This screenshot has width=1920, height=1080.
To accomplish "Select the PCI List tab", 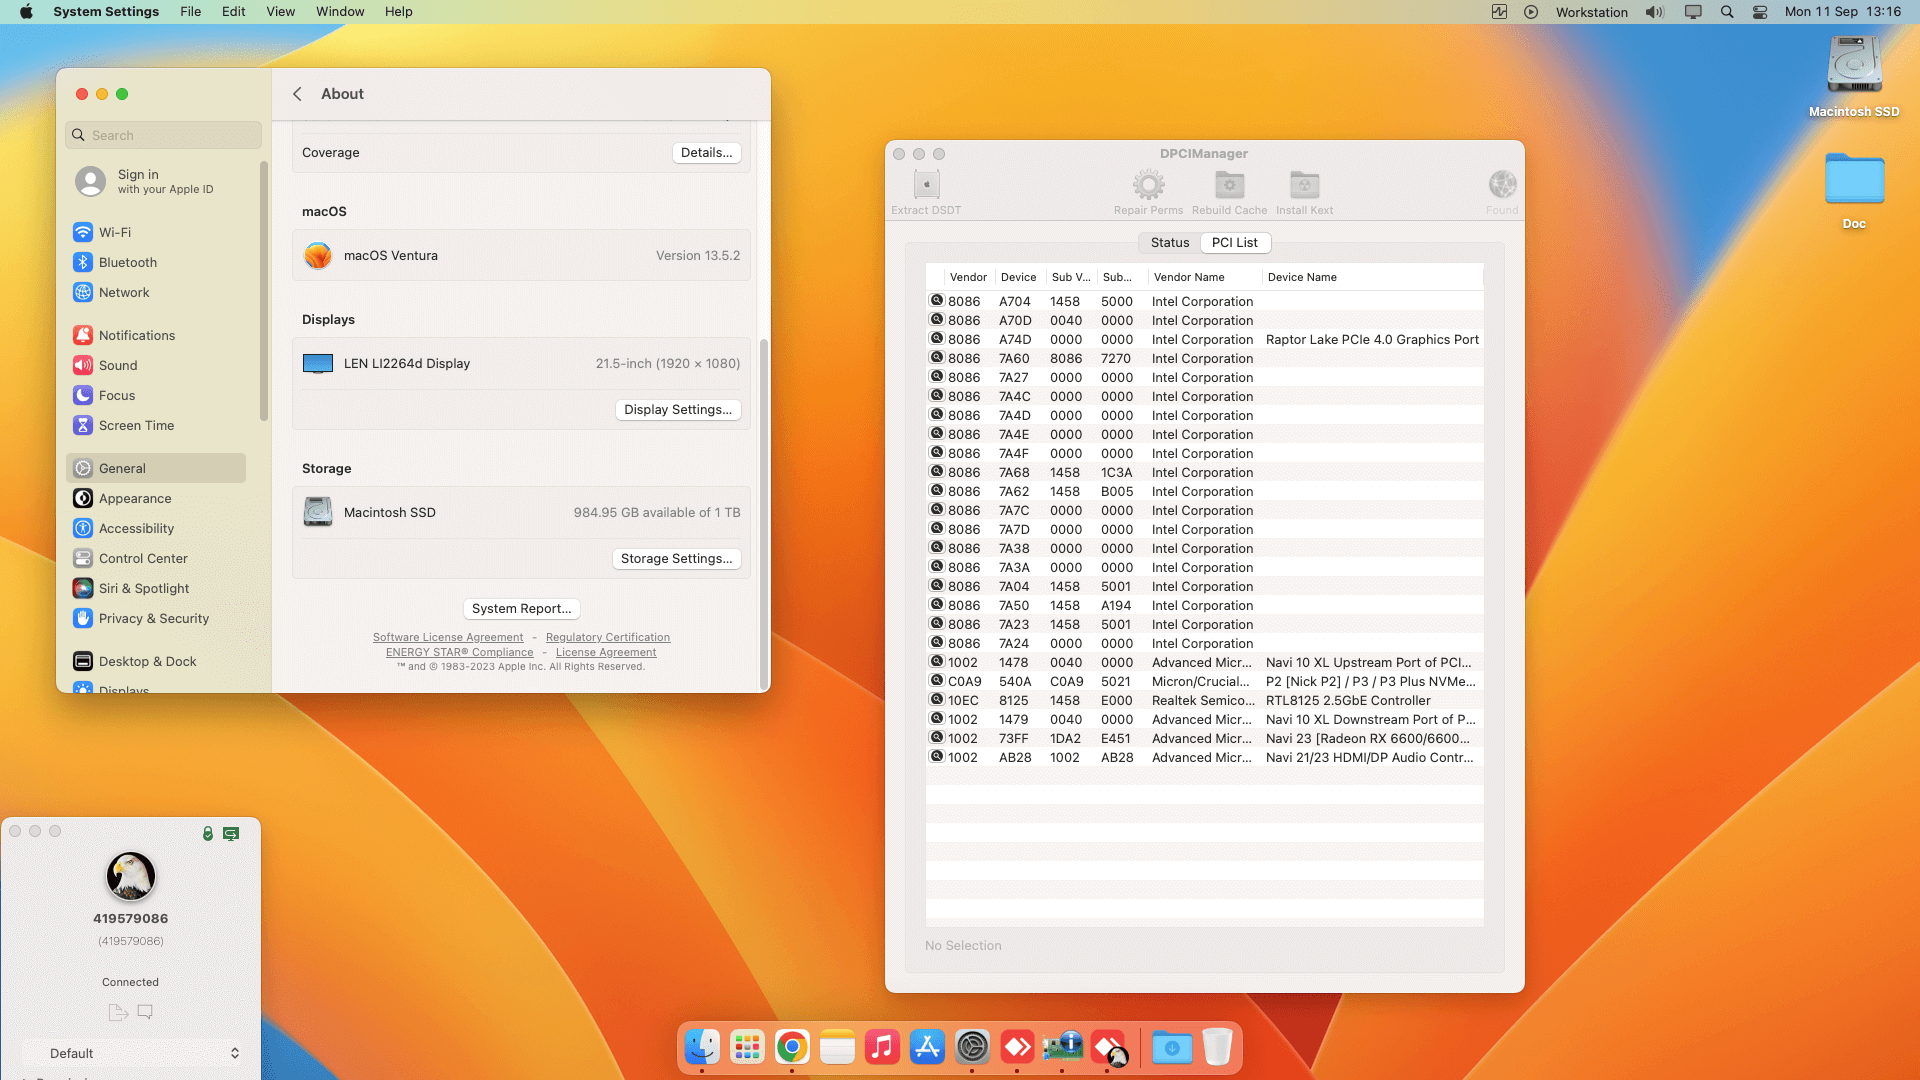I will (x=1234, y=243).
